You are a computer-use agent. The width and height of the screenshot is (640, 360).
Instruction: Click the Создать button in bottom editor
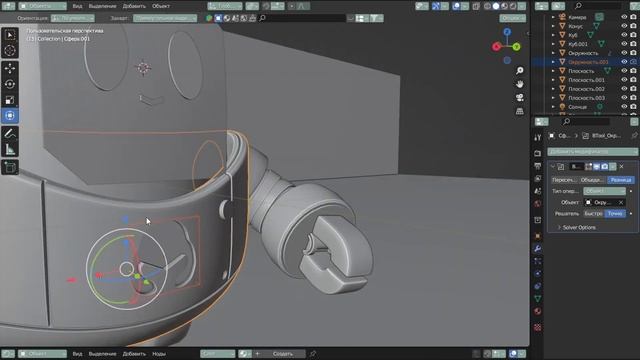pos(282,353)
